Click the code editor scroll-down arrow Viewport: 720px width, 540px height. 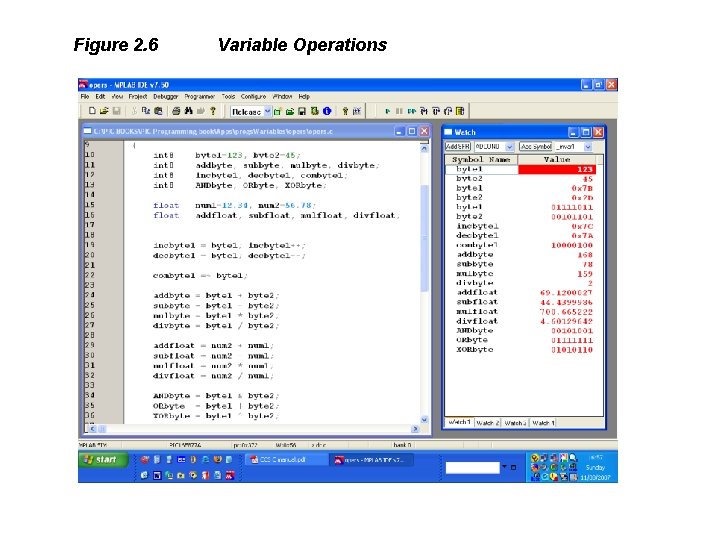(x=424, y=419)
